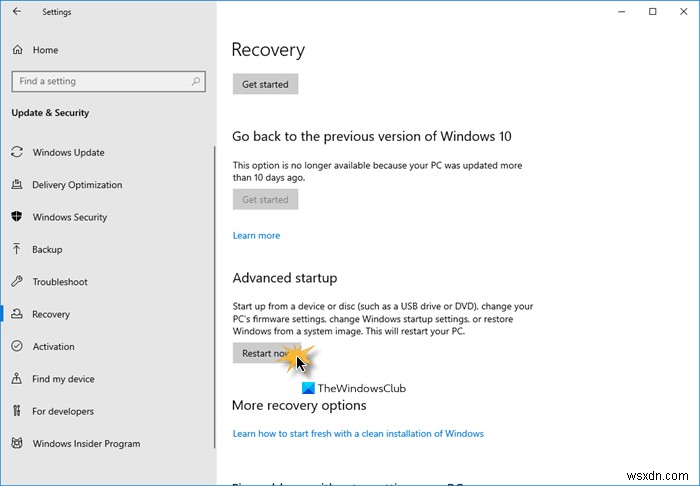Image resolution: width=700 pixels, height=486 pixels.
Task: Select Recovery label in sidebar
Action: (51, 314)
